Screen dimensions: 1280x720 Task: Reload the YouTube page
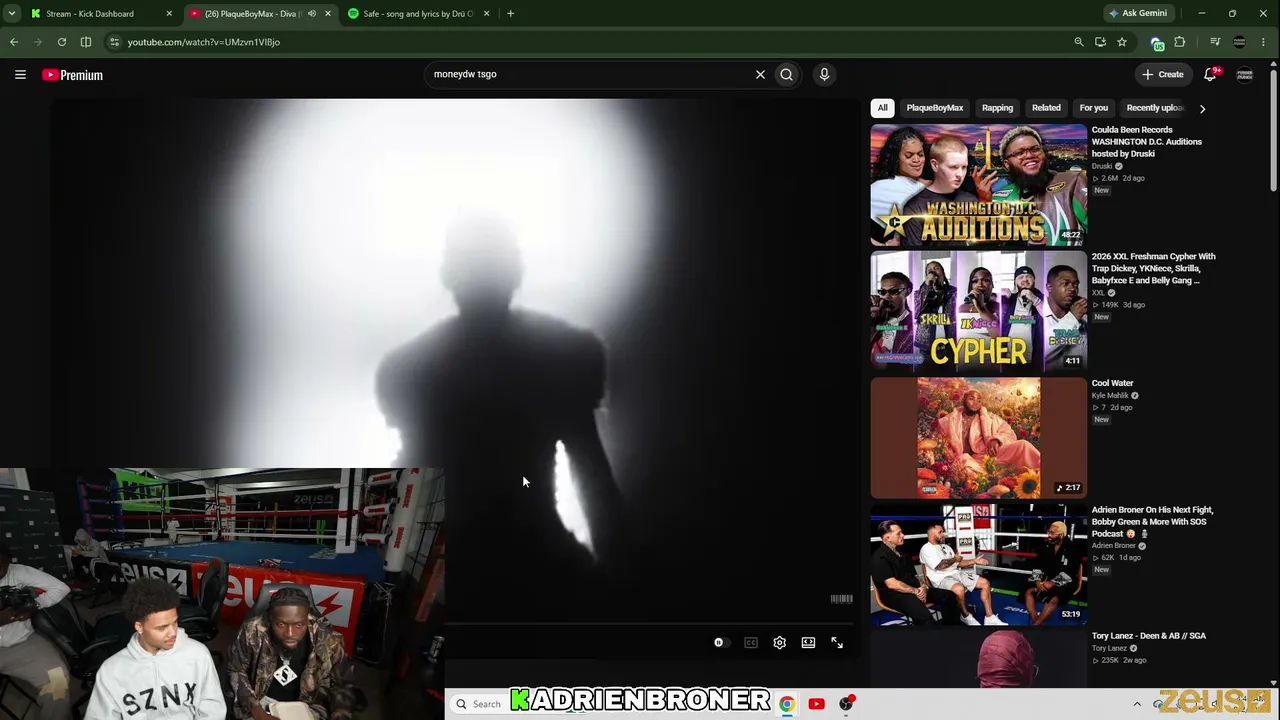[x=62, y=42]
